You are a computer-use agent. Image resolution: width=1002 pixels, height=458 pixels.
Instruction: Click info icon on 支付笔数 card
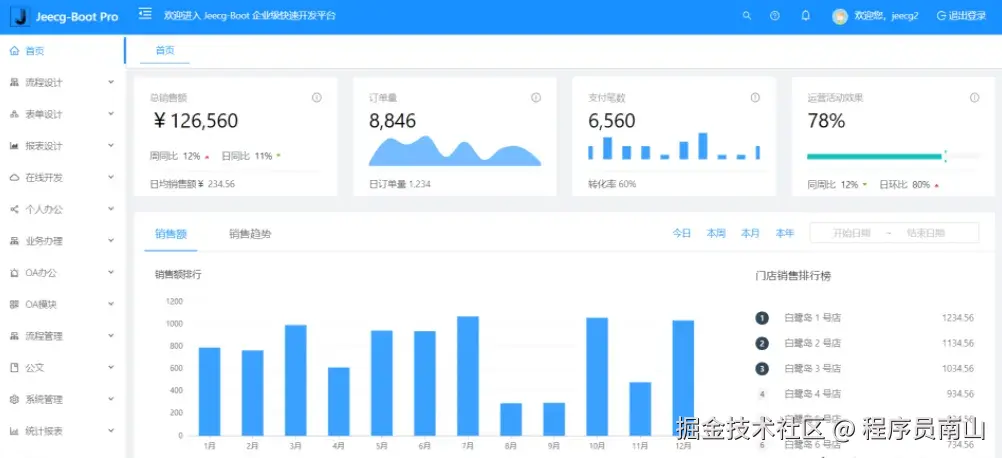click(x=755, y=98)
